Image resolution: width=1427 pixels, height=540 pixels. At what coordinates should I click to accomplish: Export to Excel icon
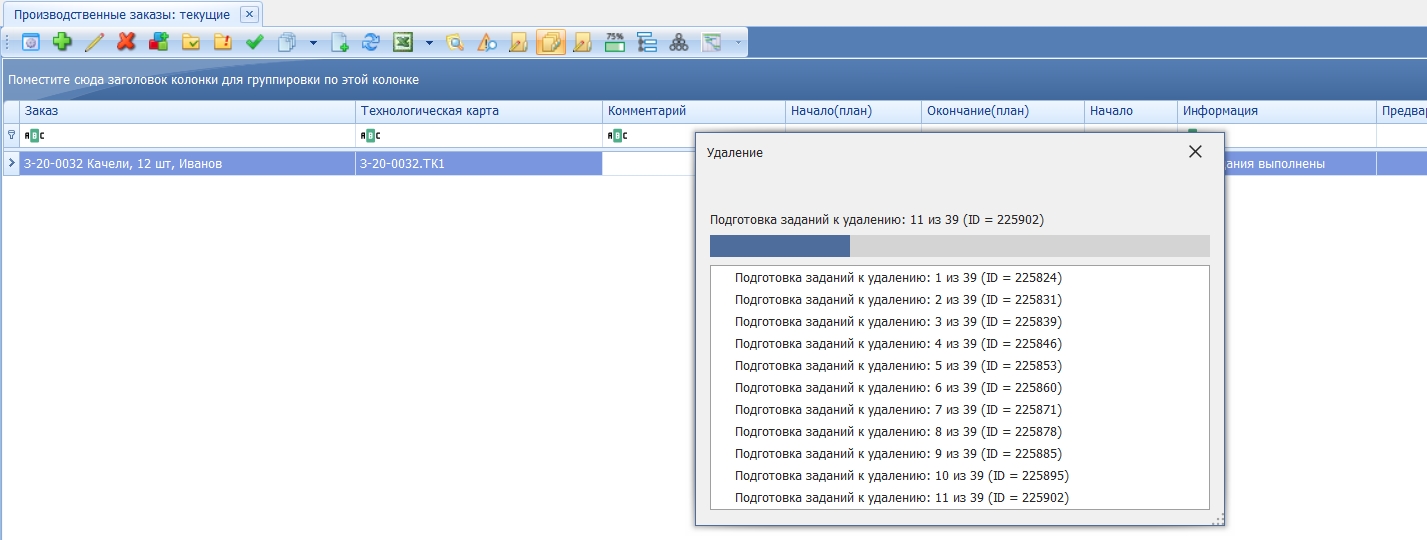point(403,42)
